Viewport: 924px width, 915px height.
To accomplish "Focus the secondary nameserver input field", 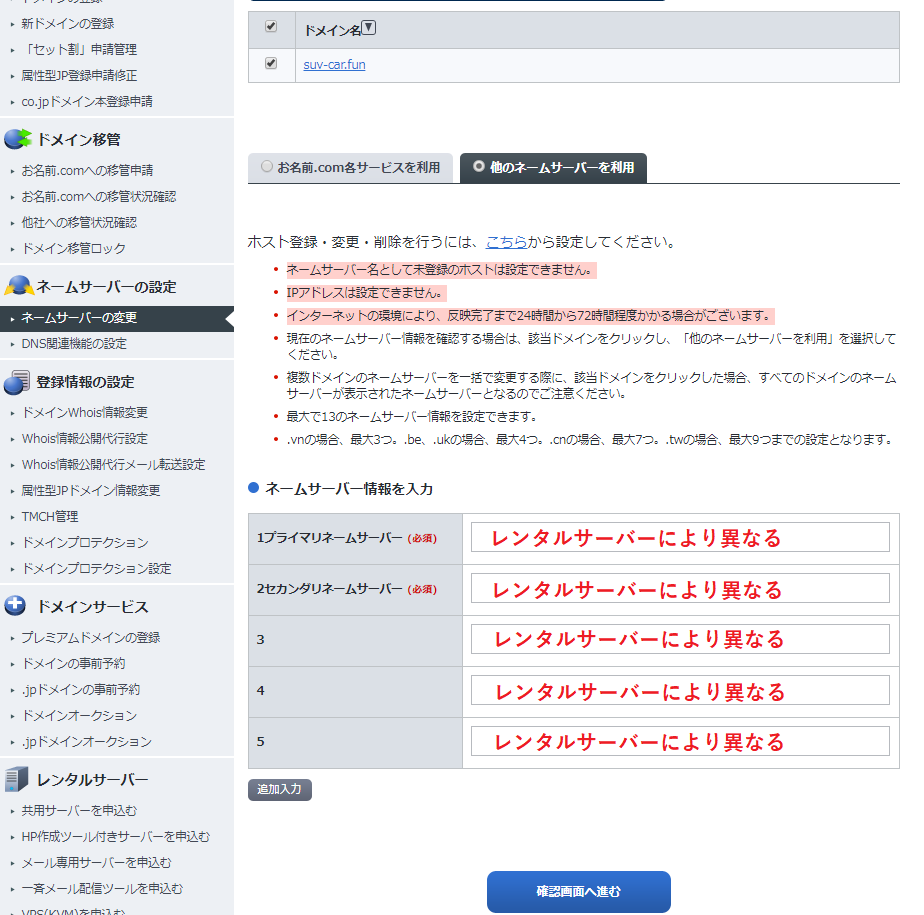I will (680, 589).
